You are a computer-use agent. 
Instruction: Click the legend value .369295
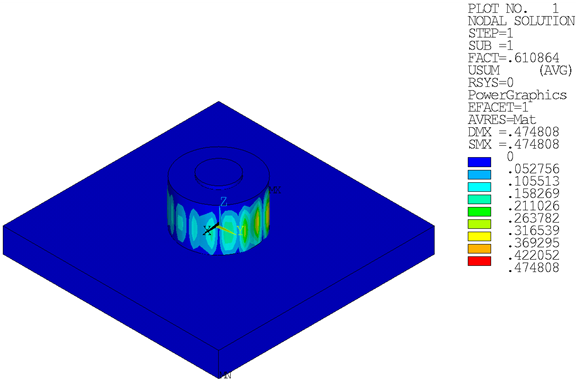pos(533,243)
